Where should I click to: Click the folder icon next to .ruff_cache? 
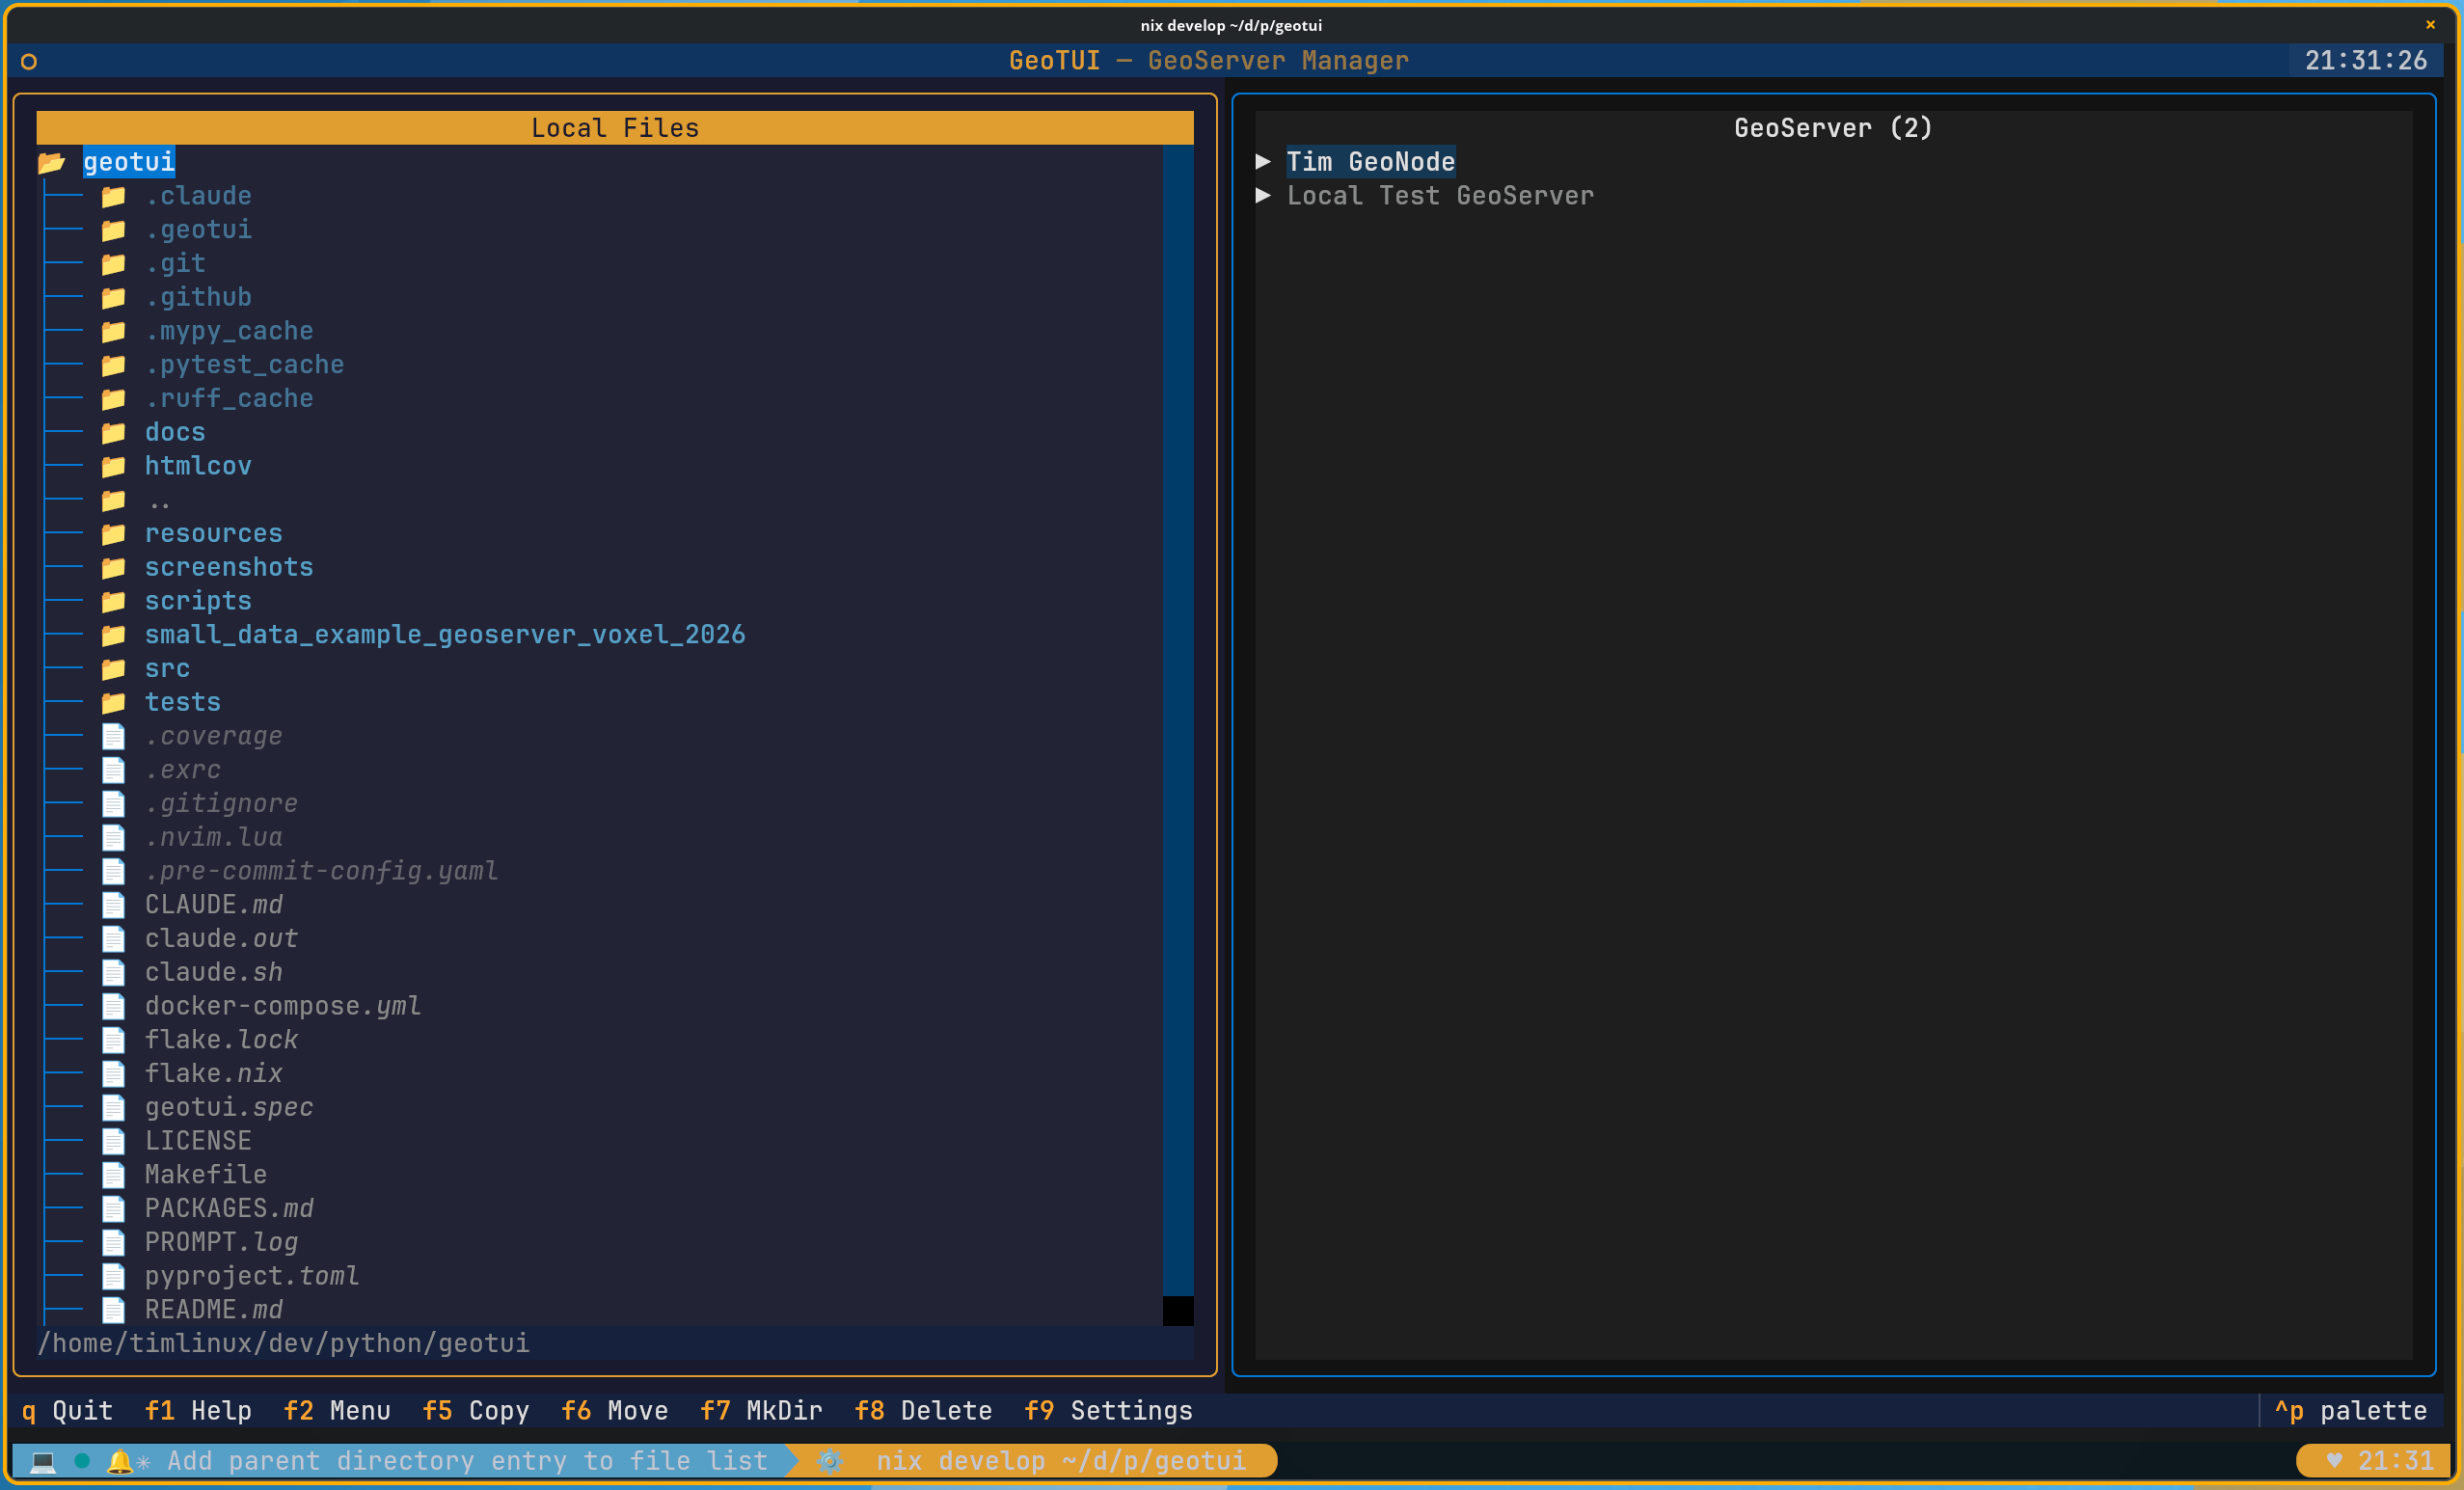tap(113, 399)
